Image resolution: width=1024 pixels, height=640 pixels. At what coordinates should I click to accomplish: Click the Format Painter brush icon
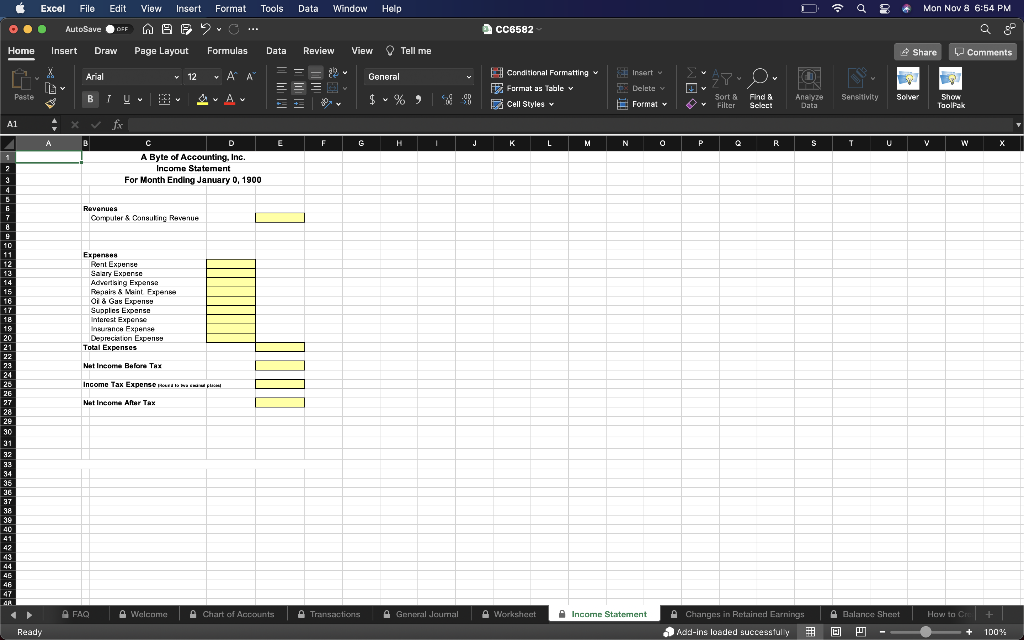[x=50, y=103]
